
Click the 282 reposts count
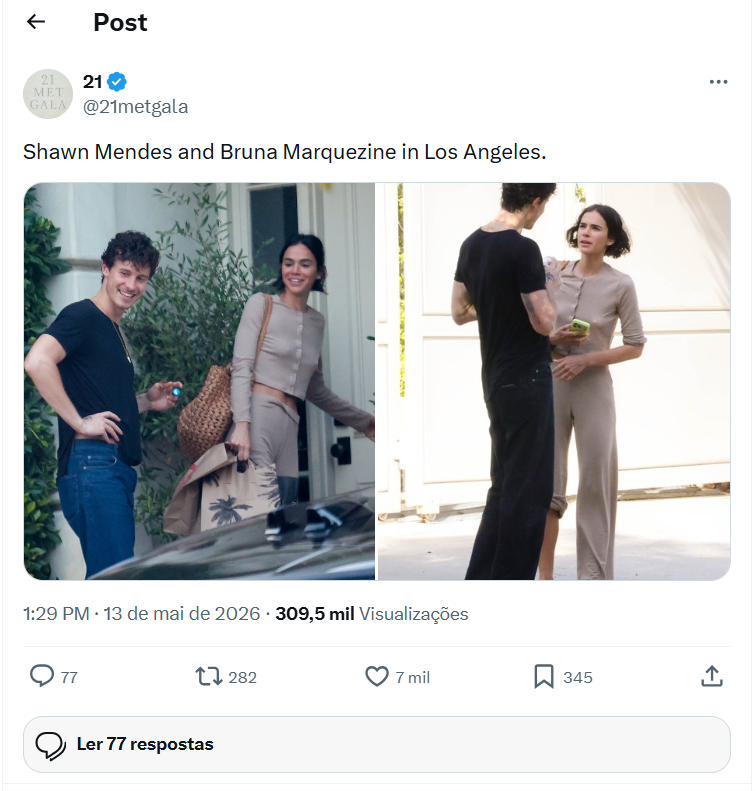pos(243,677)
